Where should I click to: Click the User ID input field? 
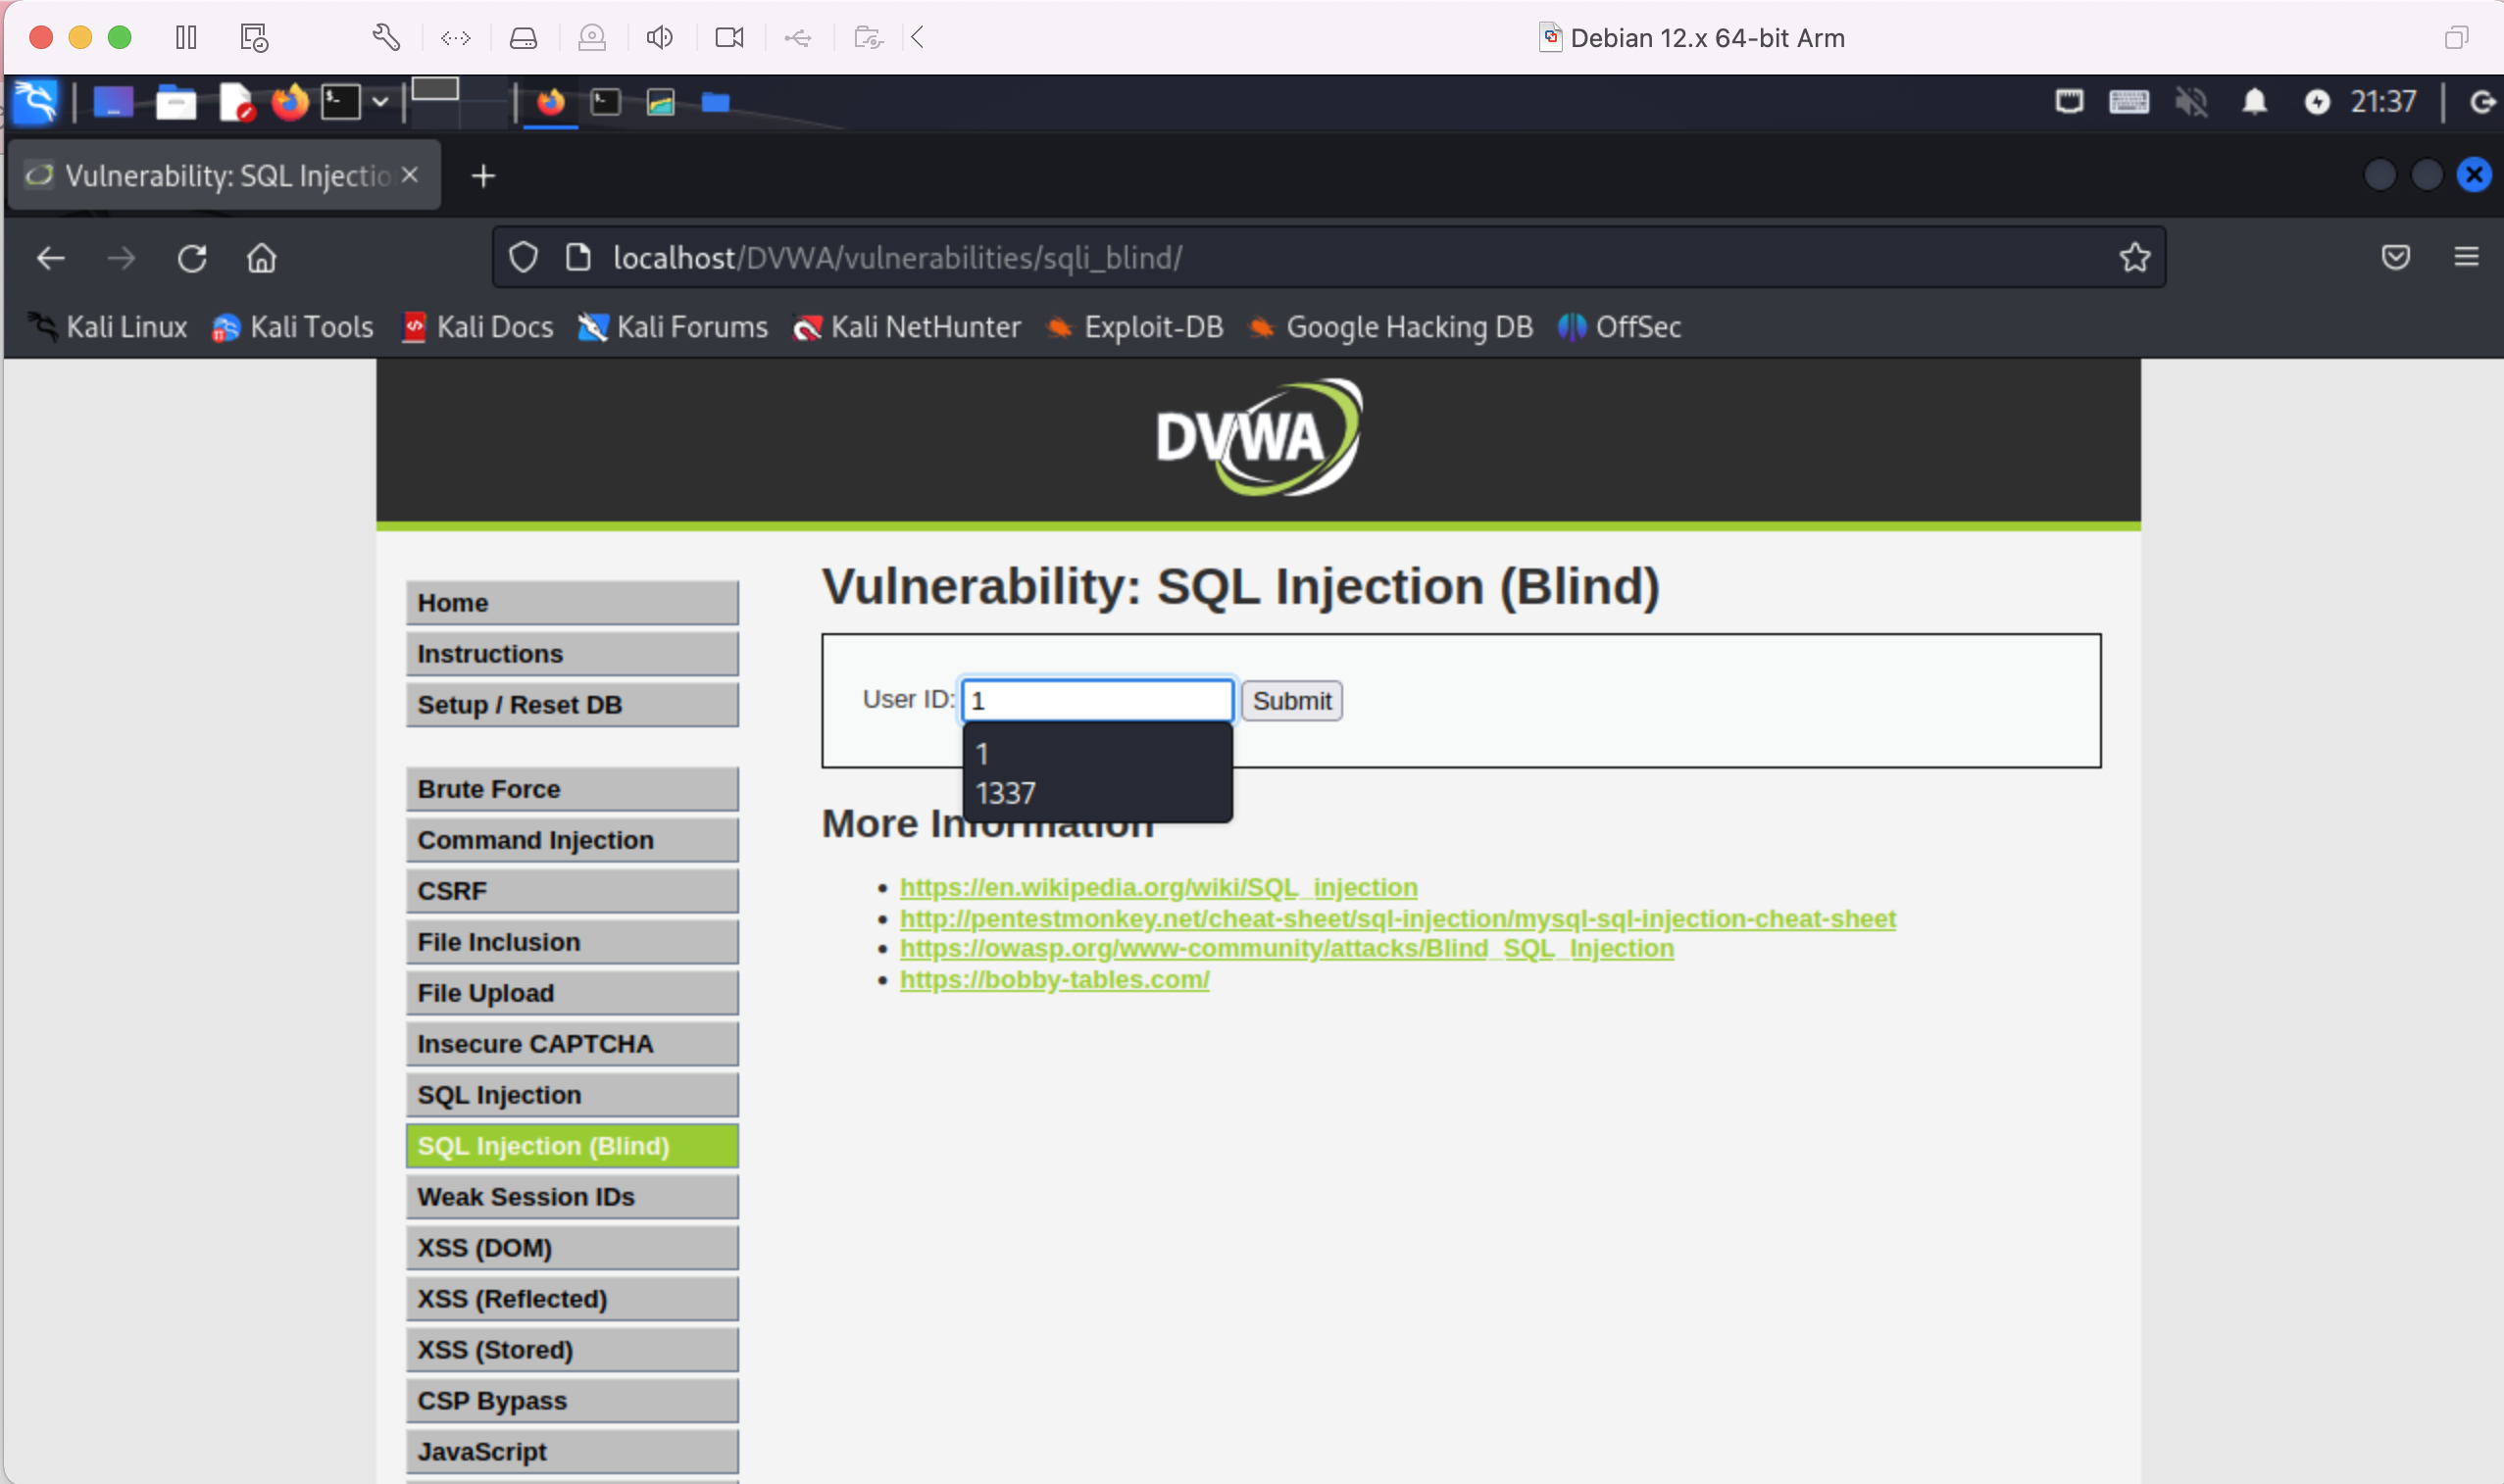click(1097, 700)
